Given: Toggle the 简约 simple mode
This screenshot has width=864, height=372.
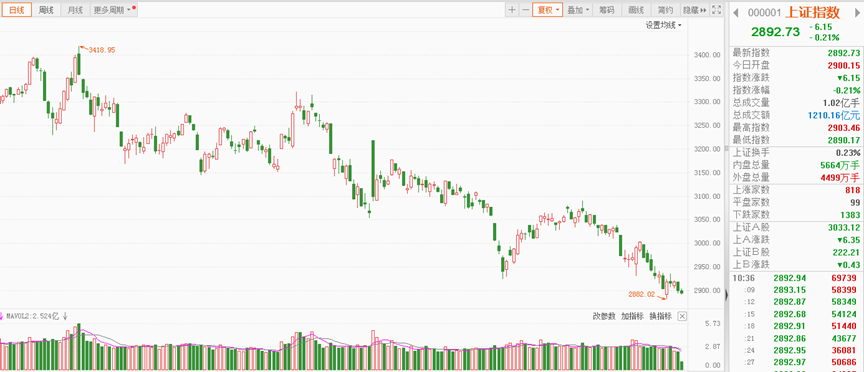Looking at the screenshot, I should tap(666, 10).
